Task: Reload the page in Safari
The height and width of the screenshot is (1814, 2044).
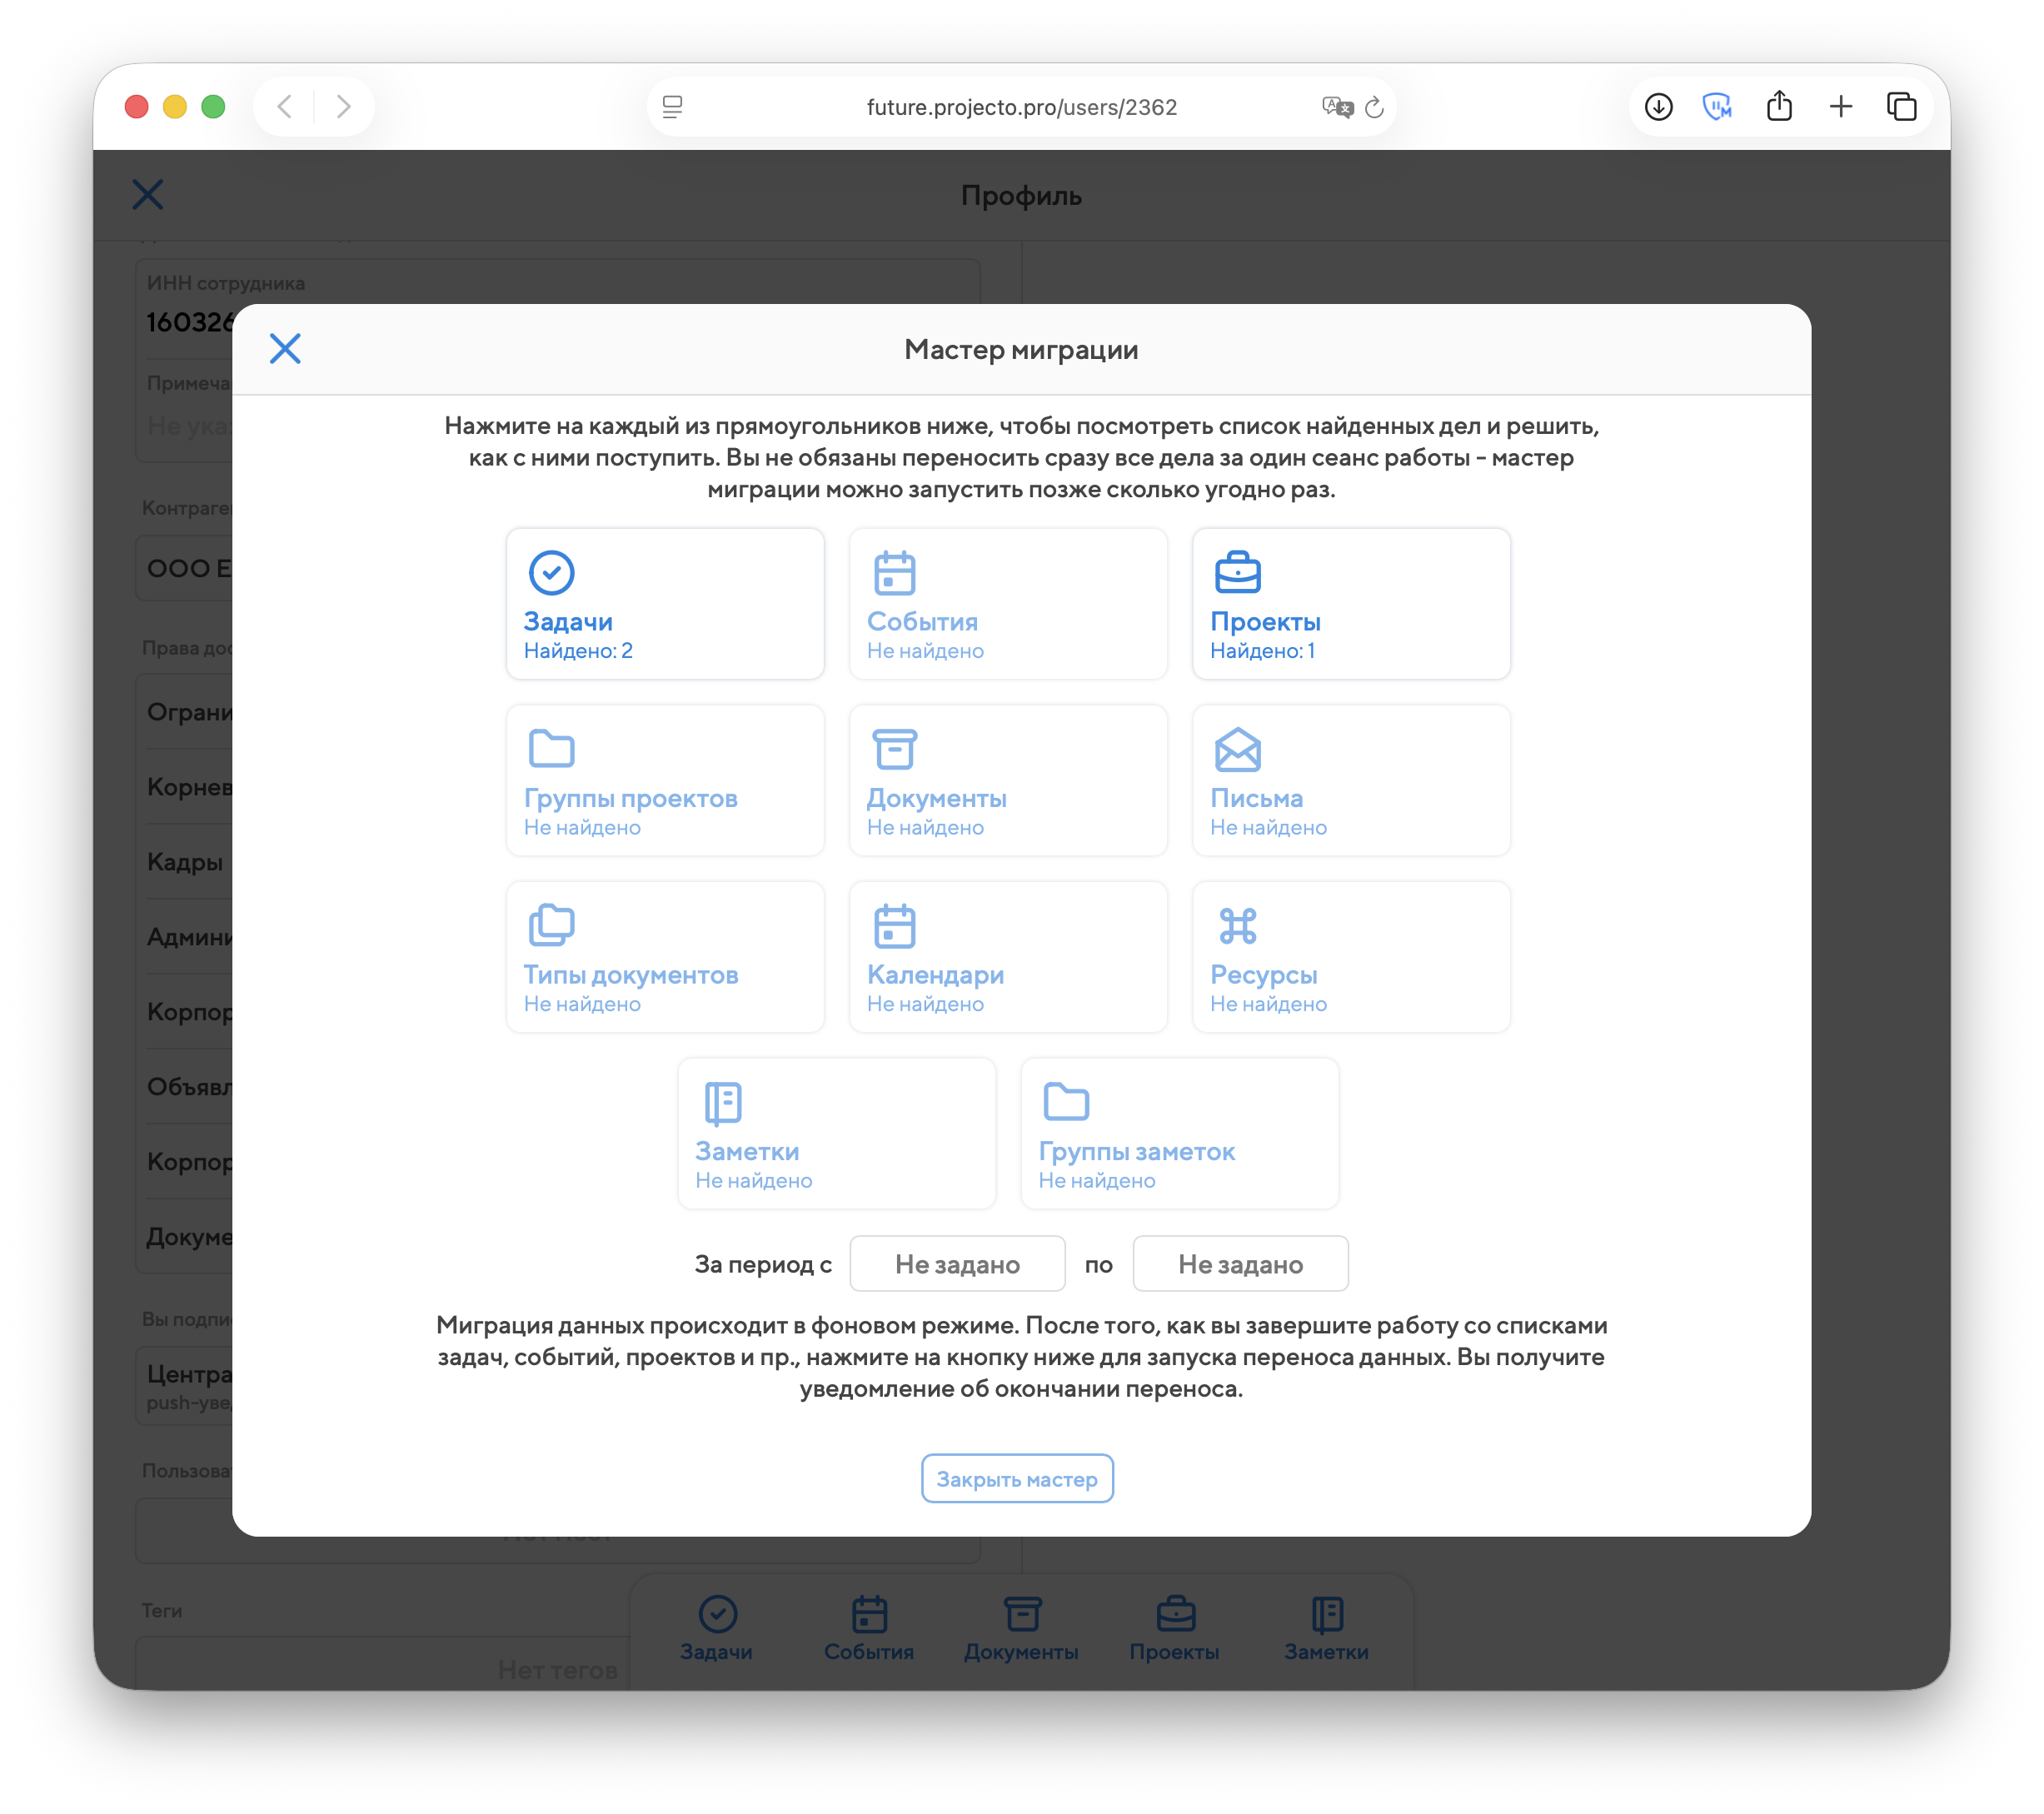Action: coord(1375,107)
